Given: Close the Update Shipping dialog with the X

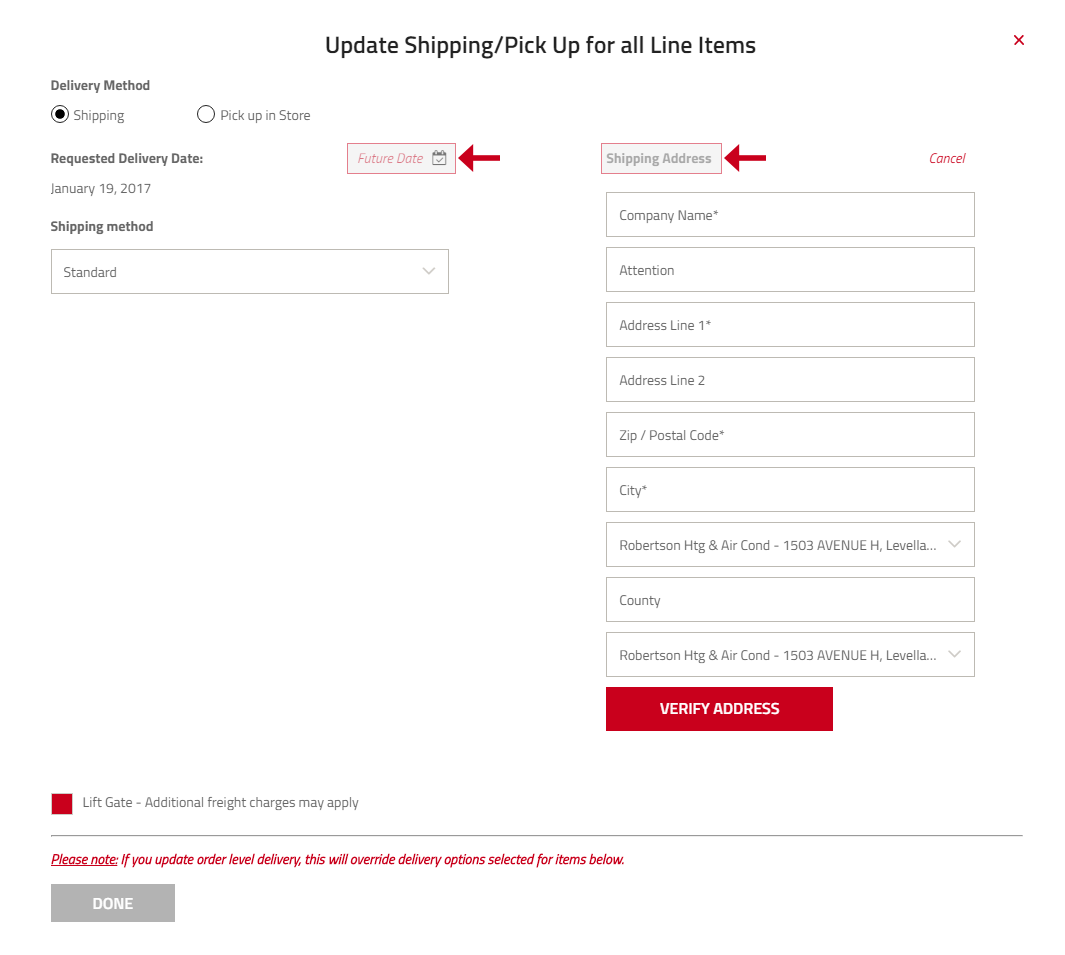Looking at the screenshot, I should coord(1018,40).
